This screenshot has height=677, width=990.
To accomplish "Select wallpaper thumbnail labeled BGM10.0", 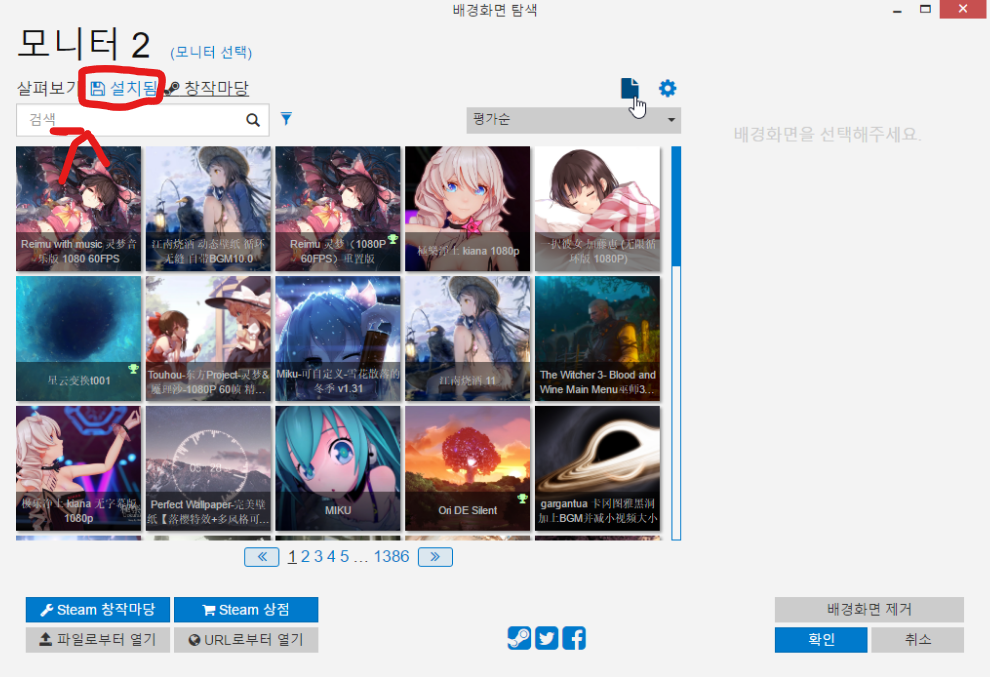I will click(x=208, y=208).
